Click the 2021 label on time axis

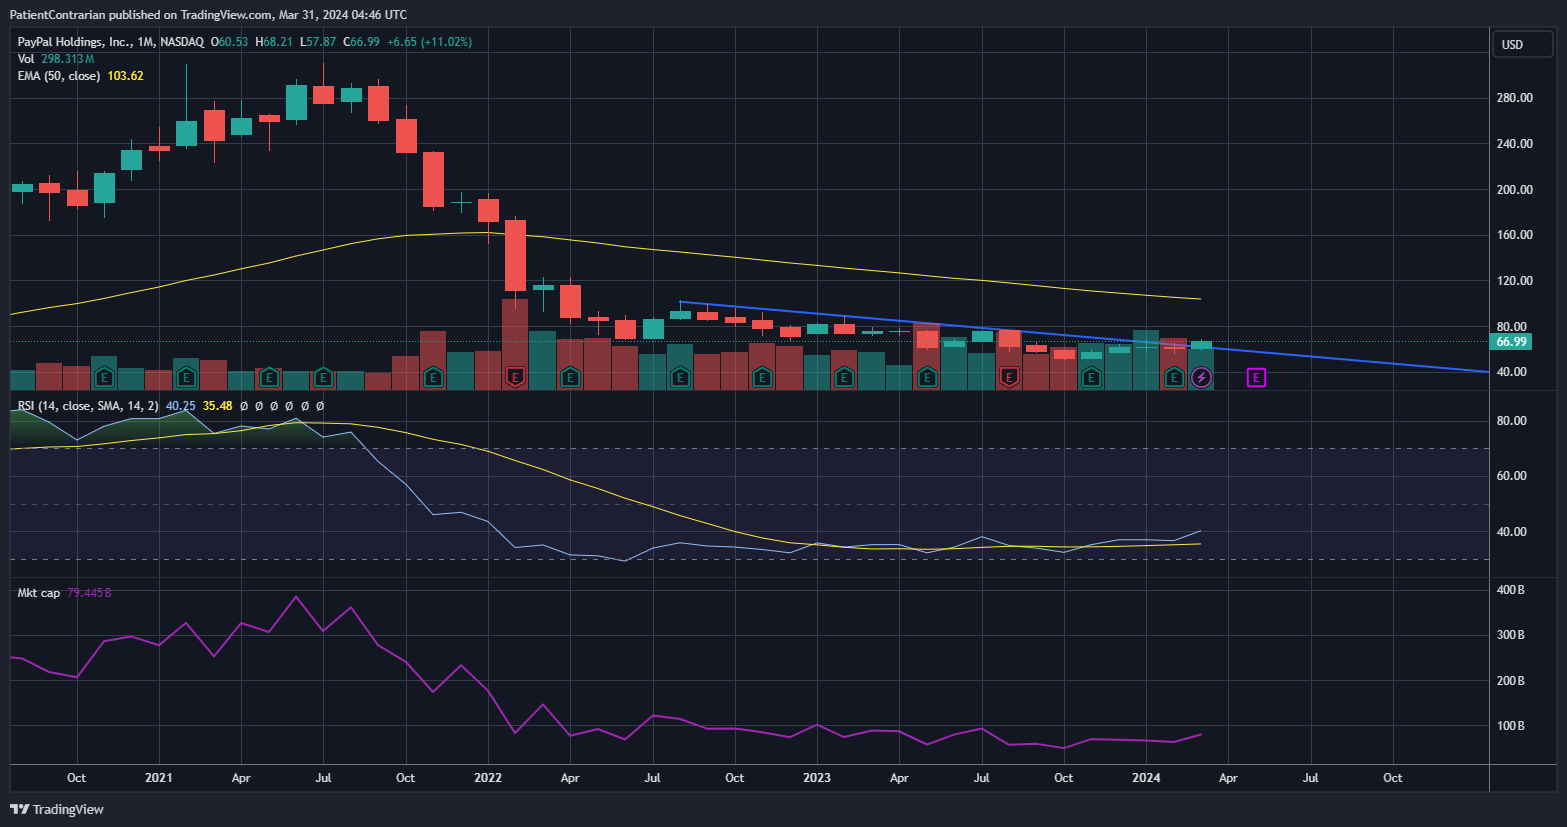159,778
